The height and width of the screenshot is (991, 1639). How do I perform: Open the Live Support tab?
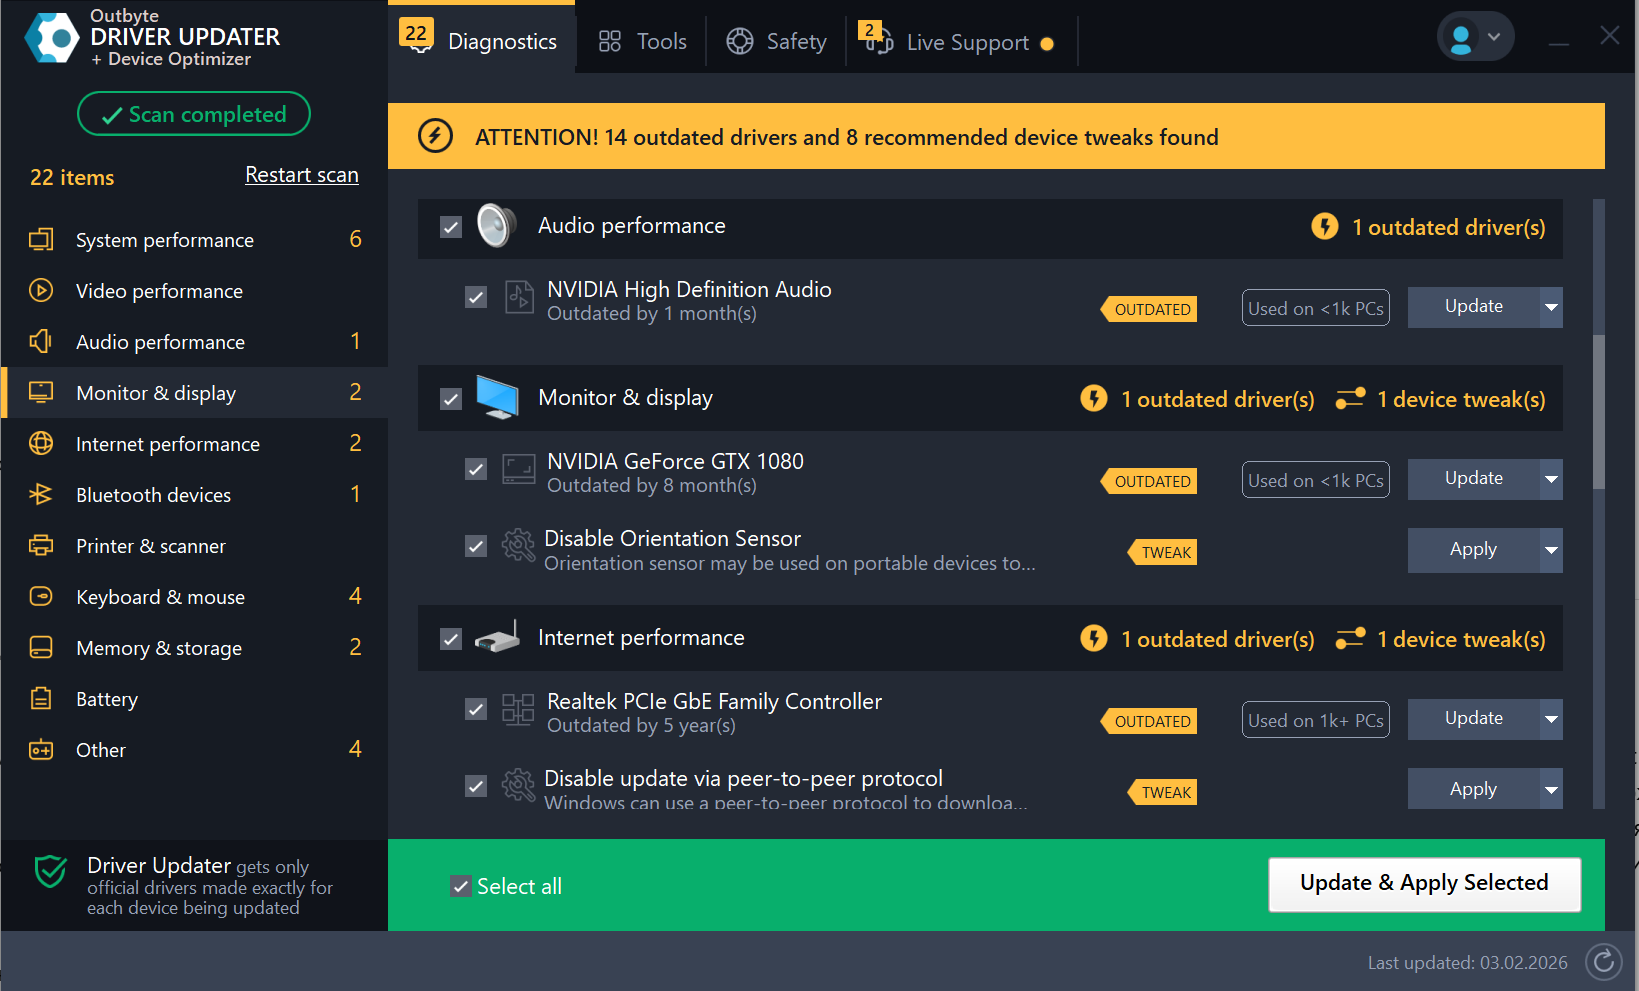(x=960, y=42)
